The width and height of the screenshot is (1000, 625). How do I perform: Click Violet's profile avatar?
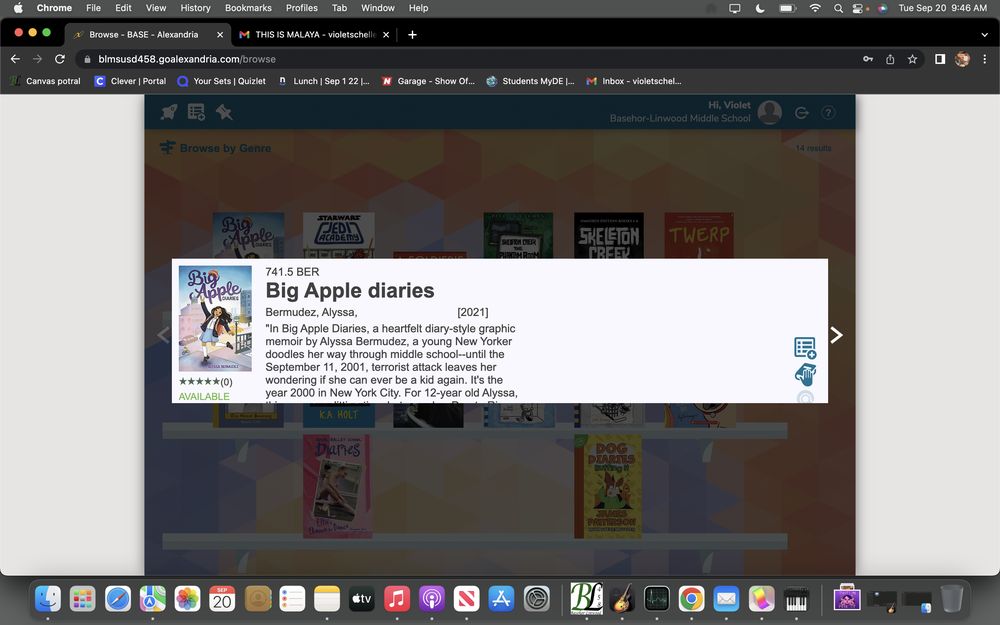(769, 112)
